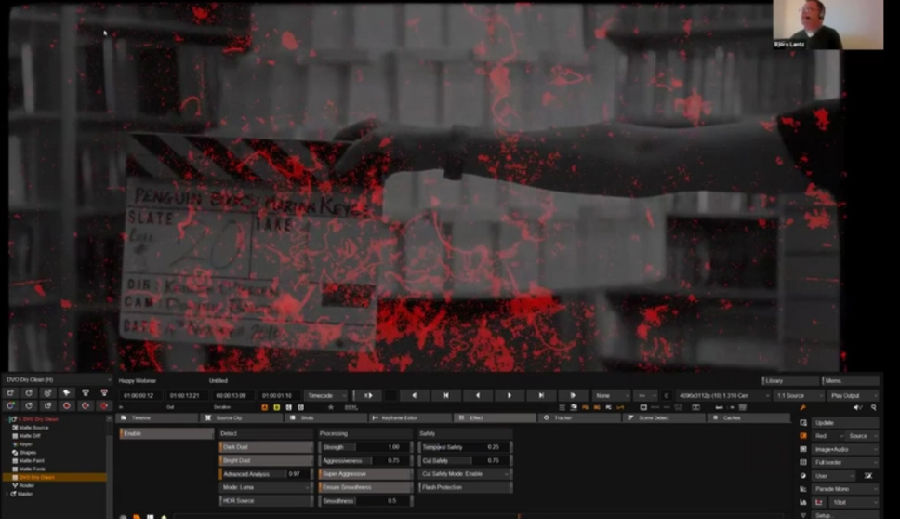Screen dimensions: 900x519
Task: Click the presenter webcam thumbnail
Action: pyautogui.click(x=828, y=25)
